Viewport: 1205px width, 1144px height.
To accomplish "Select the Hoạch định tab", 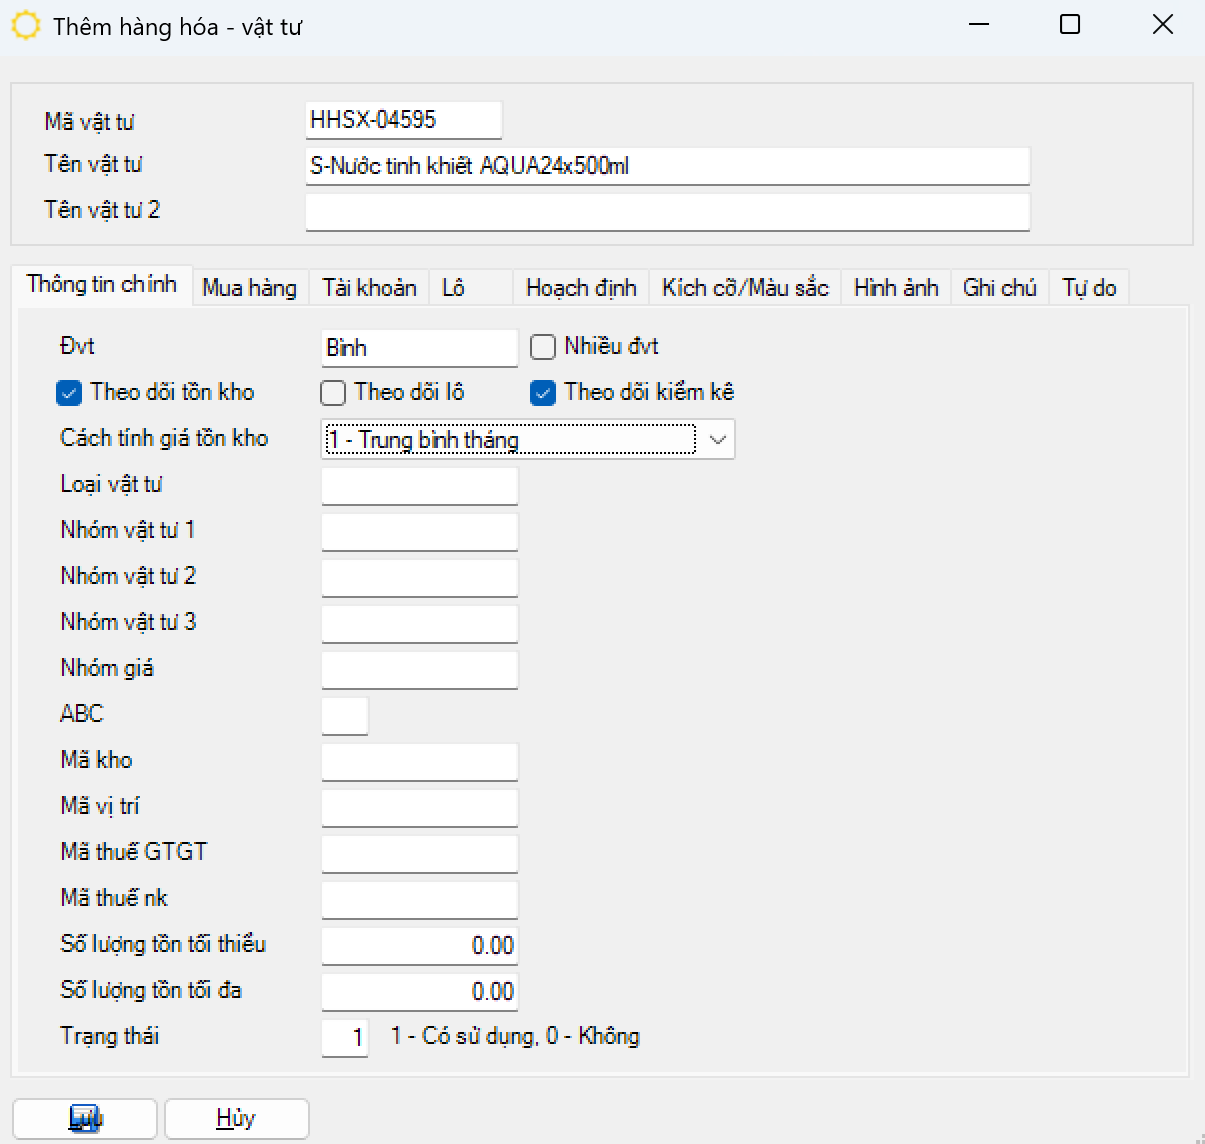I will (581, 288).
